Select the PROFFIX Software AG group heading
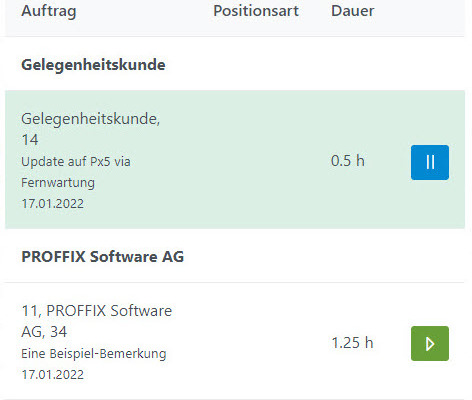Screen dimensions: 472x400 [102, 257]
